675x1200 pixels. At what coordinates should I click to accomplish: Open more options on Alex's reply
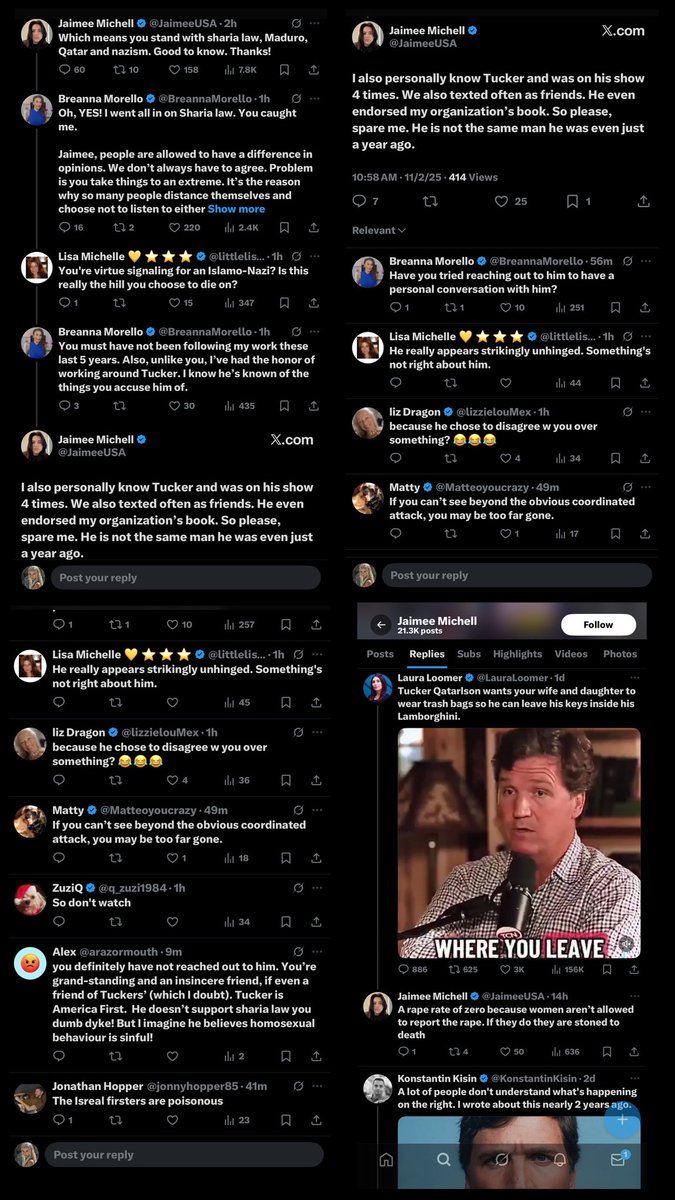pyautogui.click(x=314, y=952)
